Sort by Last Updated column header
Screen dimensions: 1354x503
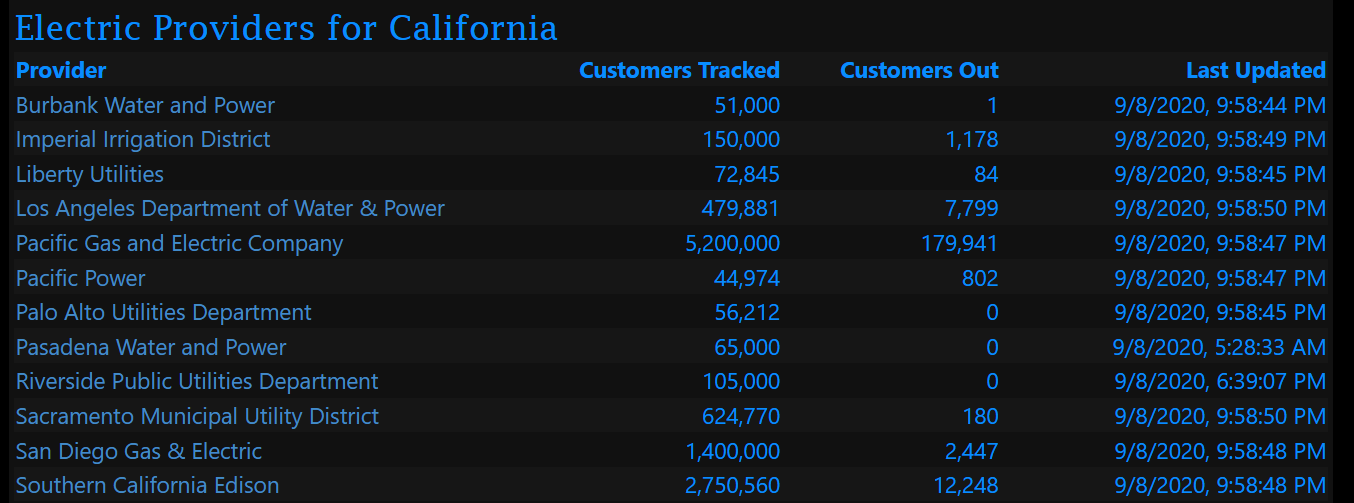[x=1256, y=70]
